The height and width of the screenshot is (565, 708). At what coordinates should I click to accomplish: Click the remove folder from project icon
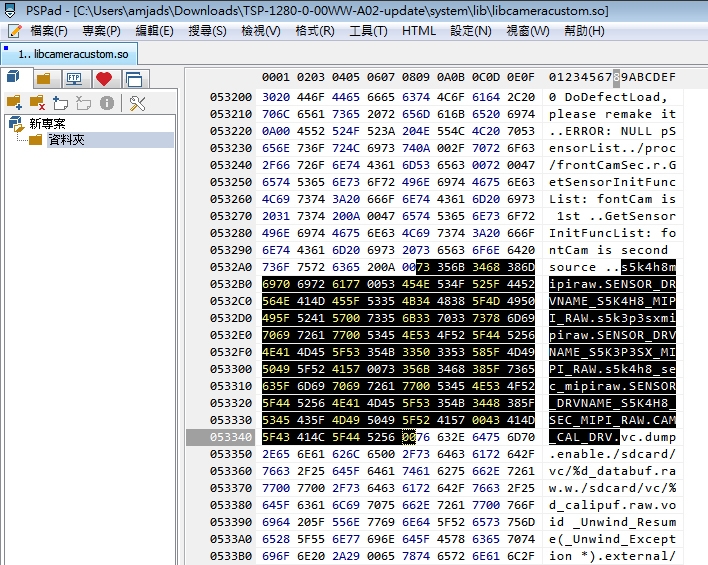point(37,103)
